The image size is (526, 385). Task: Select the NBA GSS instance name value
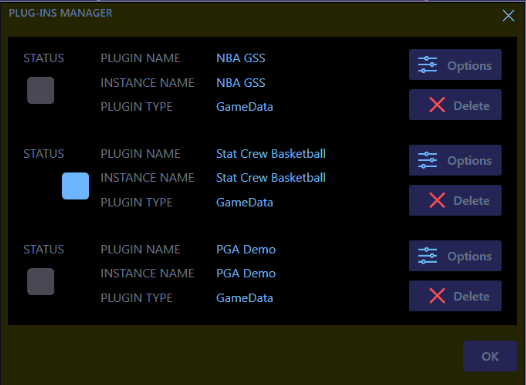tap(241, 83)
